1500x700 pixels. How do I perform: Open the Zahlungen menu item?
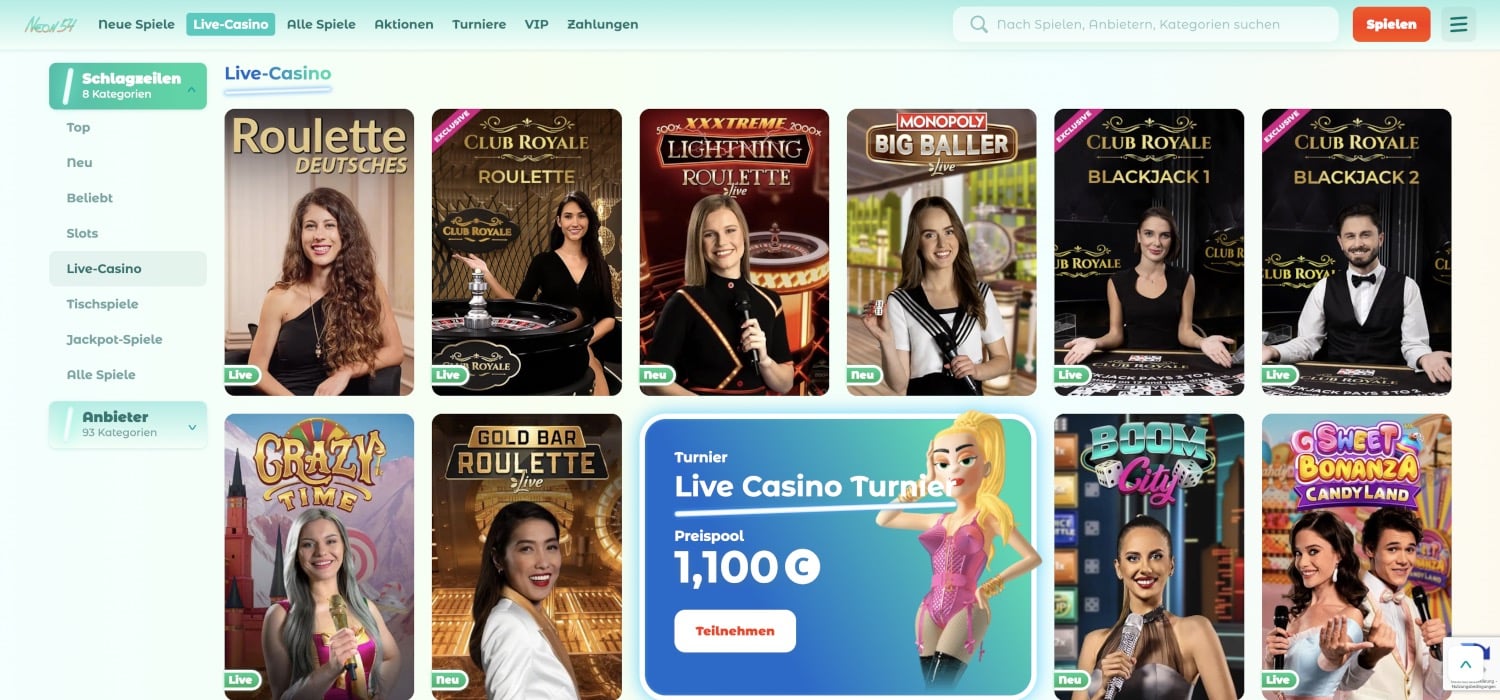coord(602,24)
